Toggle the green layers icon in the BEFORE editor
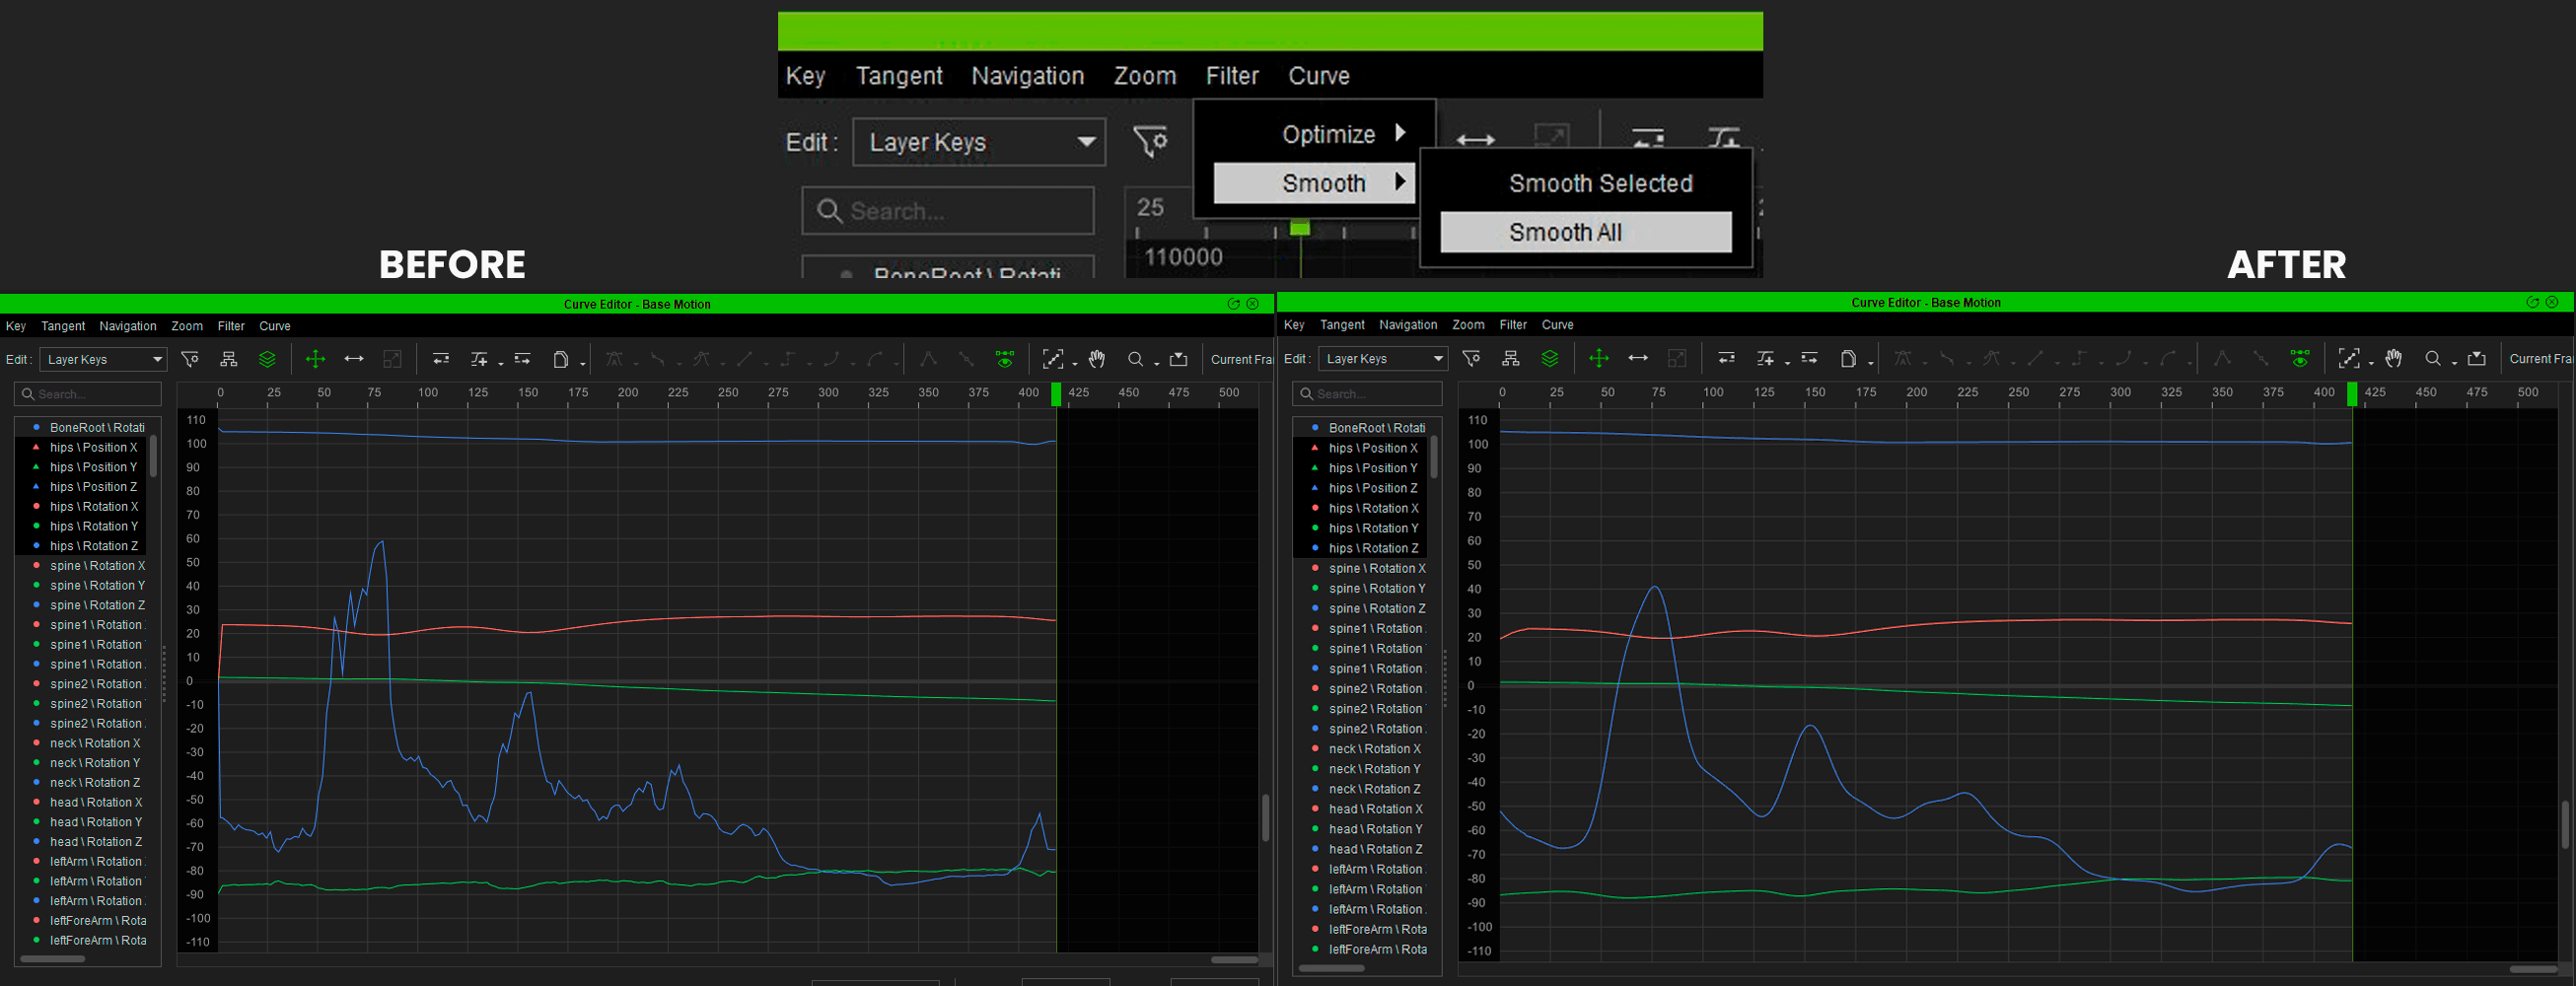 coord(267,359)
